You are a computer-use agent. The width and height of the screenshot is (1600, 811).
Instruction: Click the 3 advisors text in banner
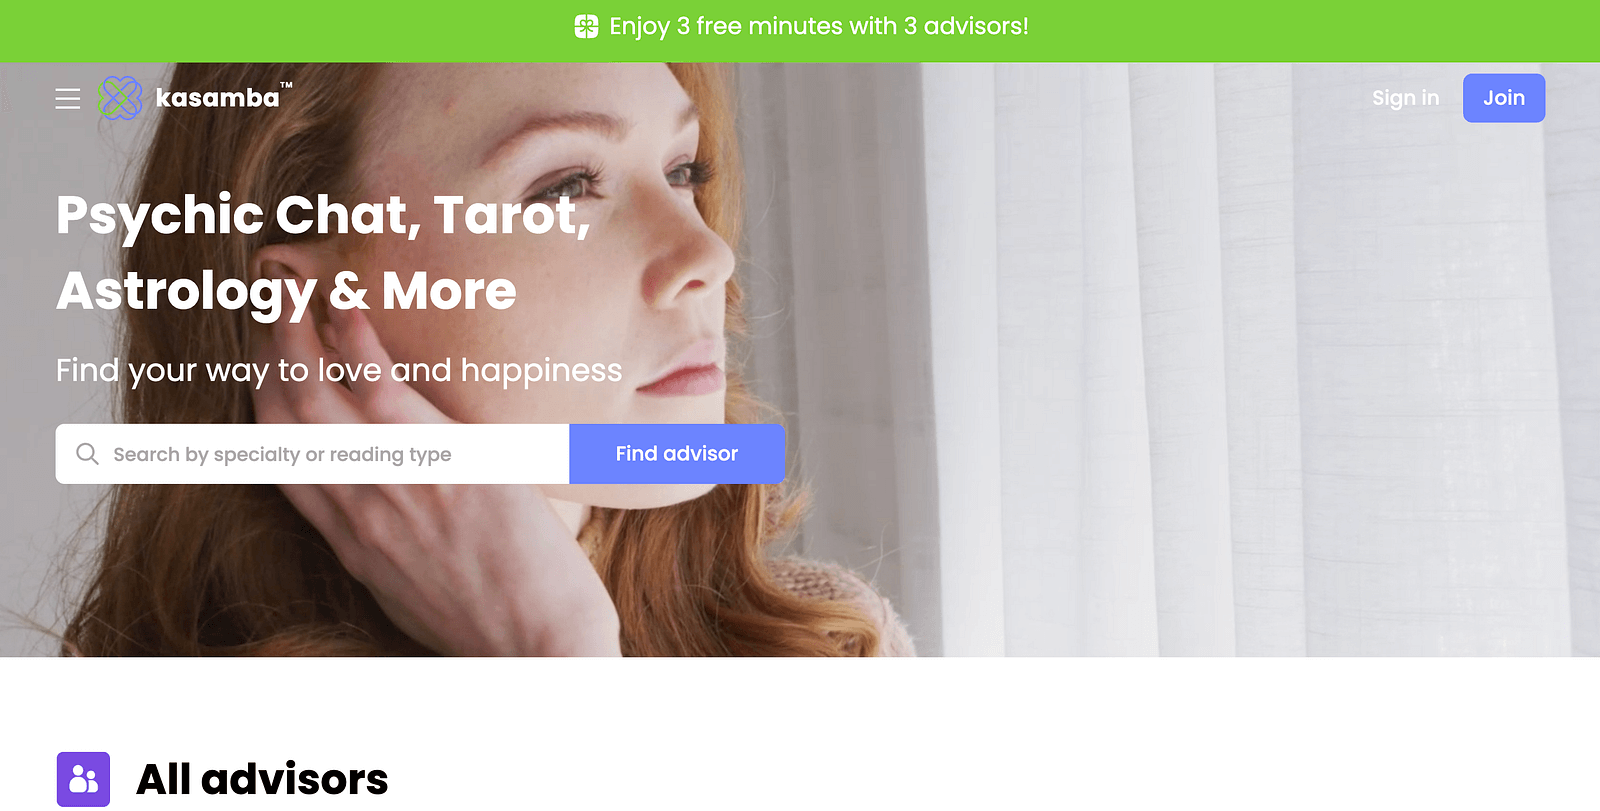(x=966, y=26)
